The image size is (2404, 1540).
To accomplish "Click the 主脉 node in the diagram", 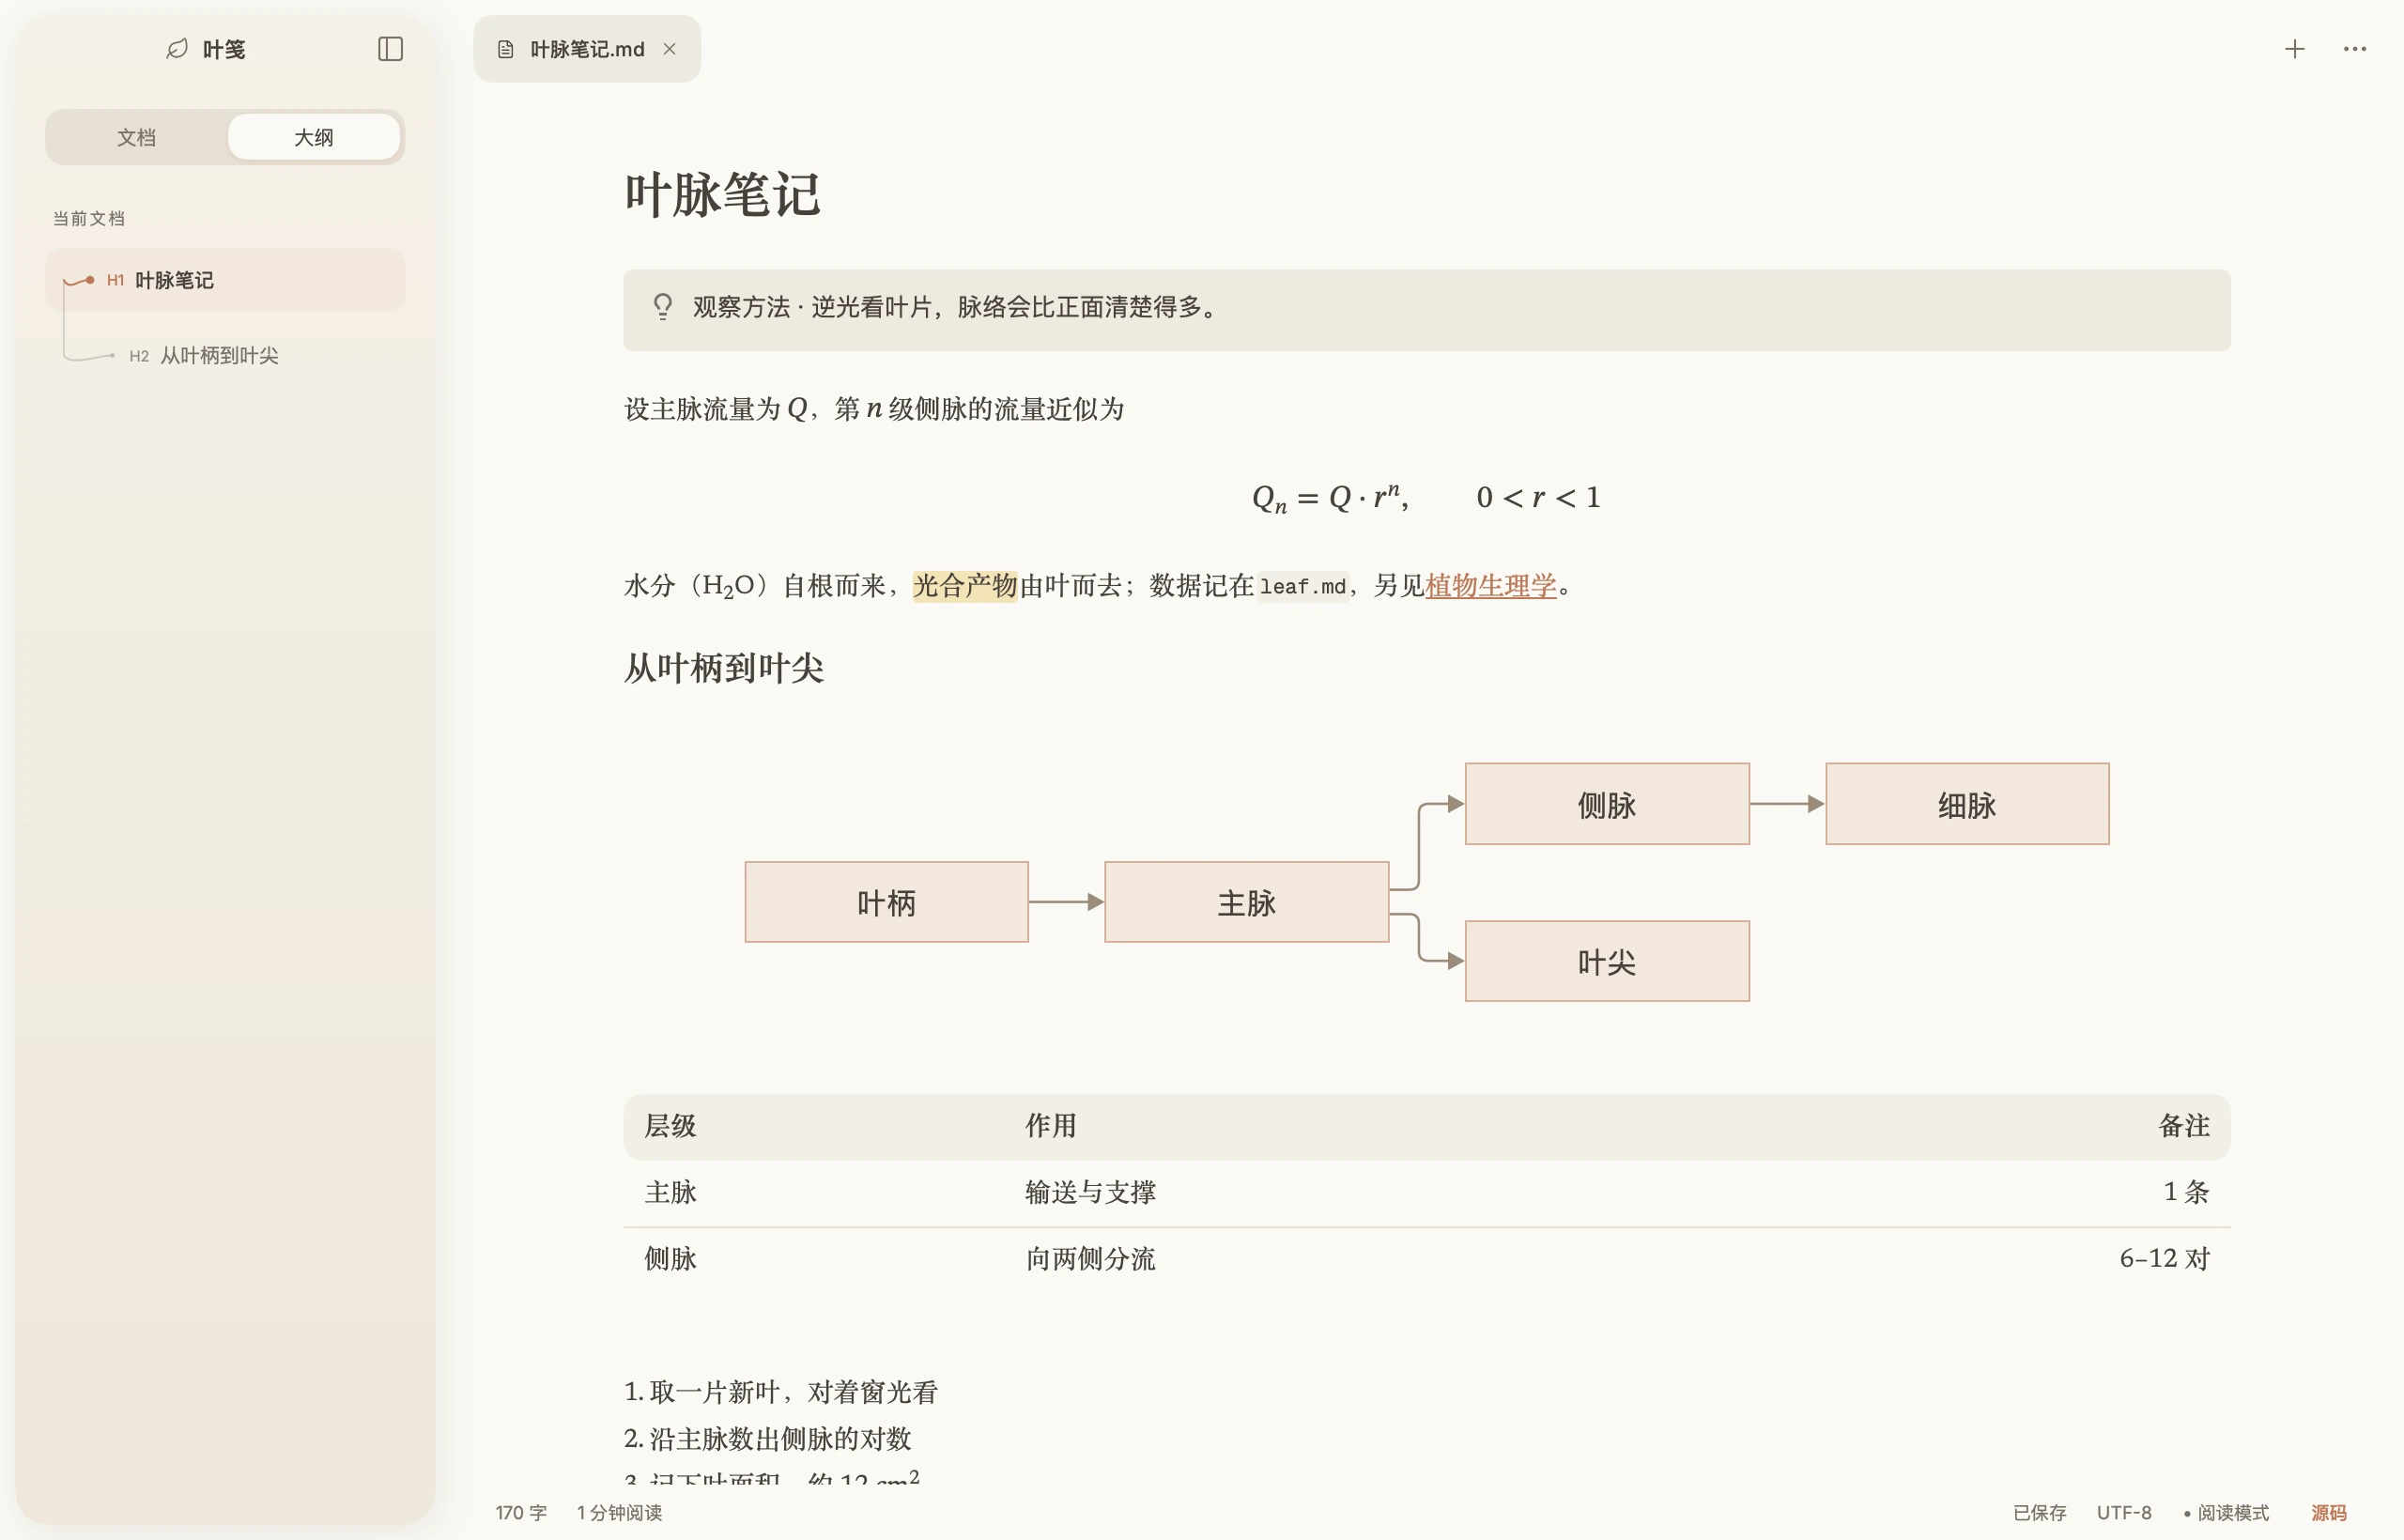I will 1246,902.
